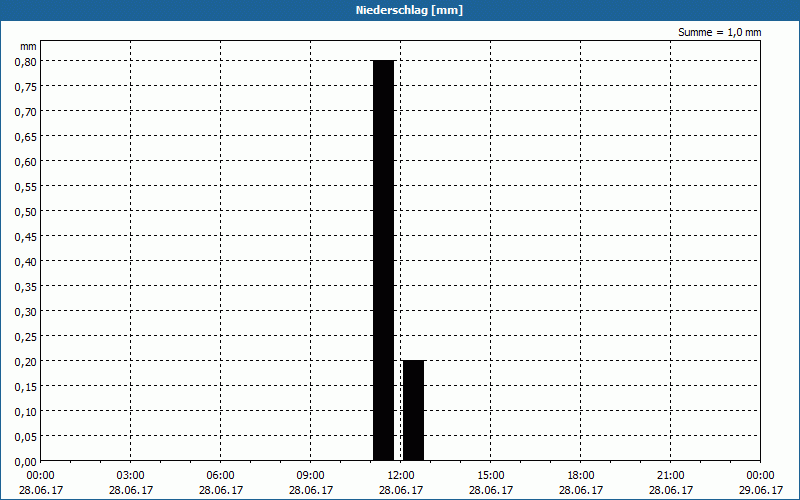Click the 0,50 y-axis label
The width and height of the screenshot is (800, 500).
(x=26, y=212)
